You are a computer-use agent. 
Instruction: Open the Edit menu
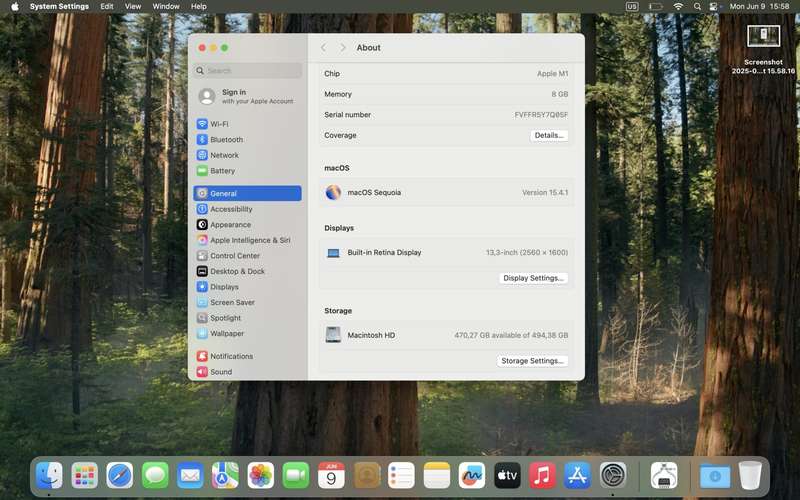point(107,7)
